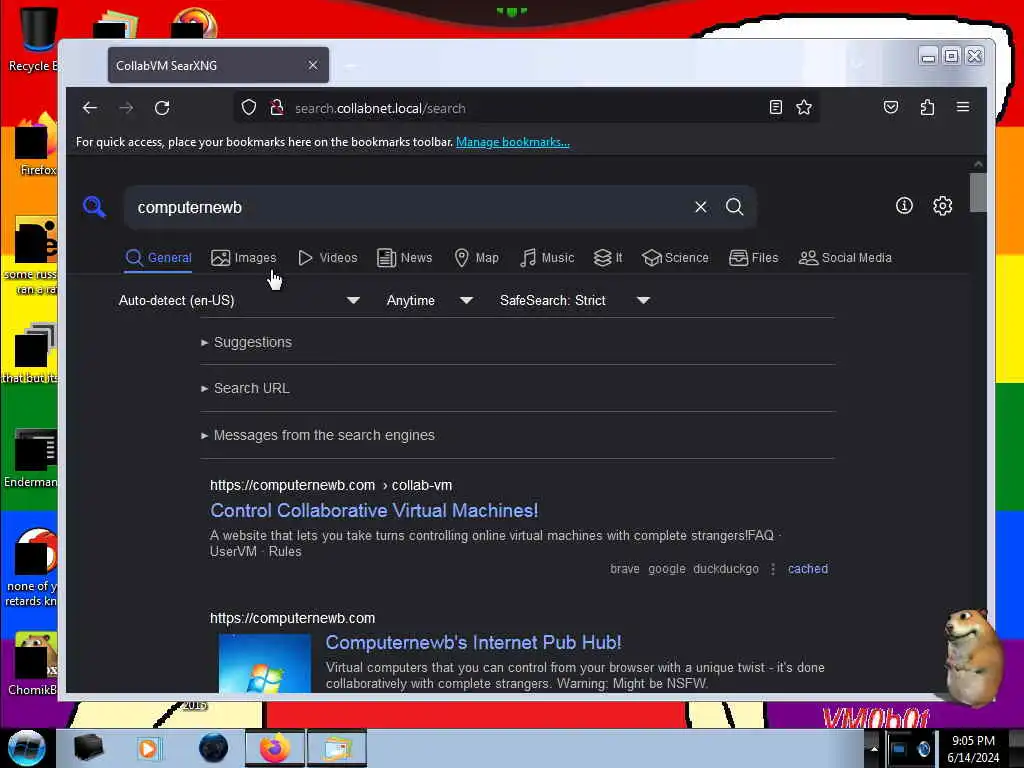Viewport: 1024px width, 768px height.
Task: Toggle reader view in the address bar
Action: point(775,108)
